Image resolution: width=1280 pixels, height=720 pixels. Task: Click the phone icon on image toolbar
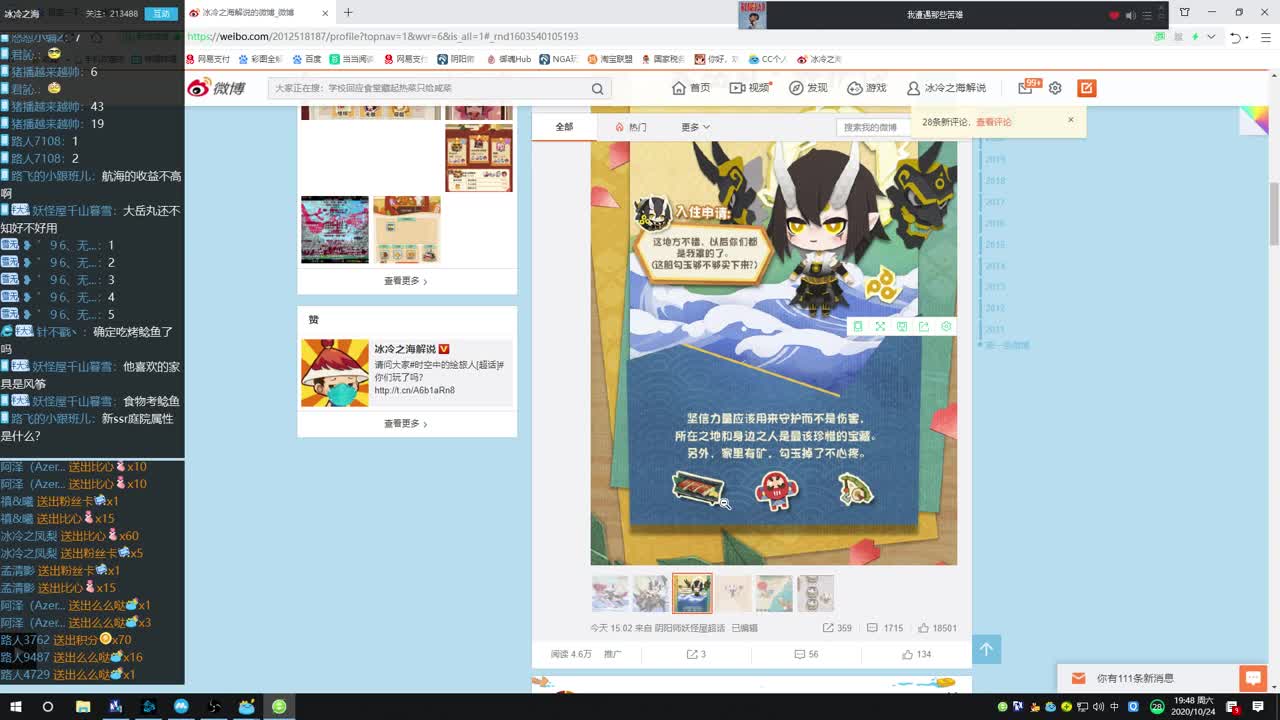tap(858, 326)
